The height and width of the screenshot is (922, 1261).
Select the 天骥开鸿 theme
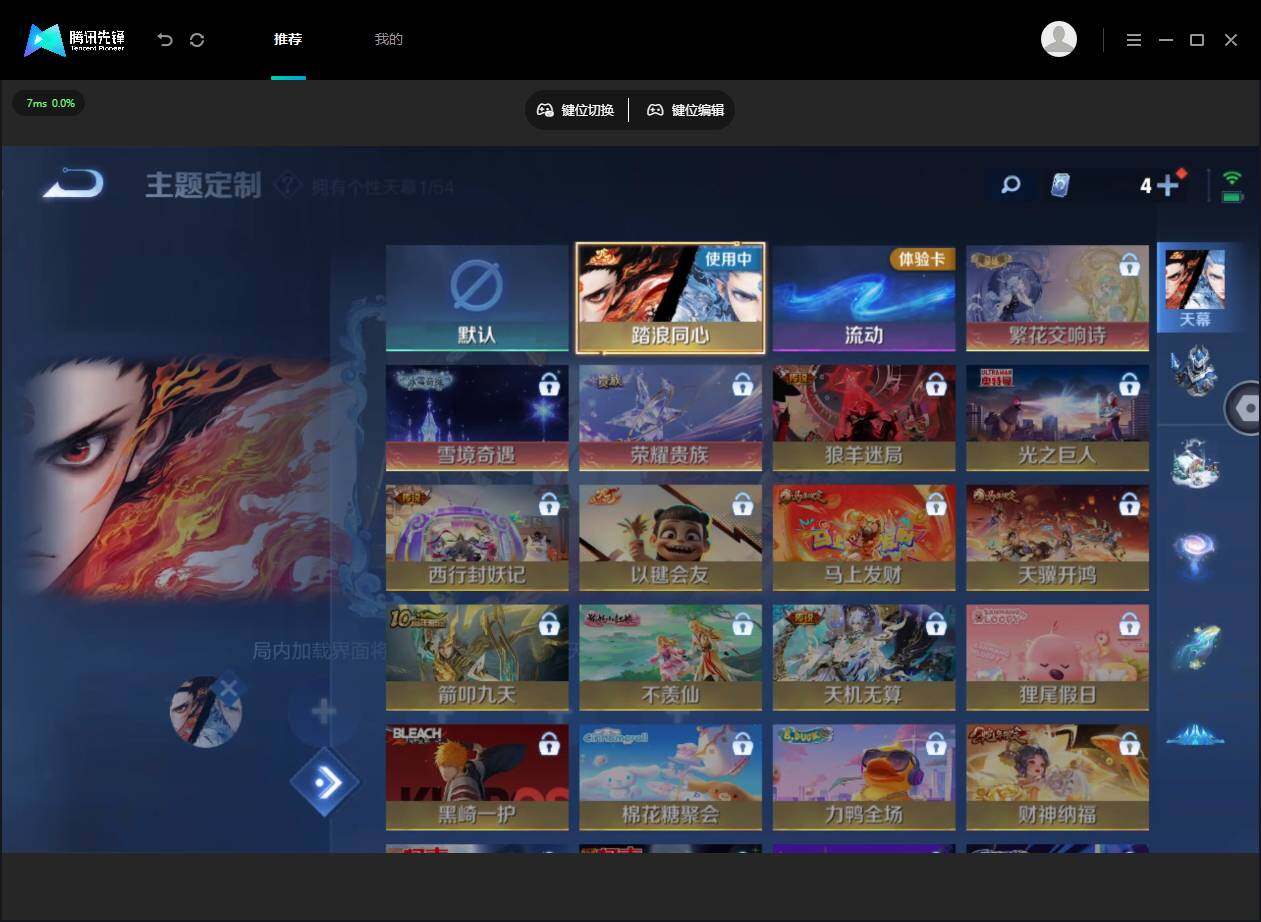pos(1057,538)
